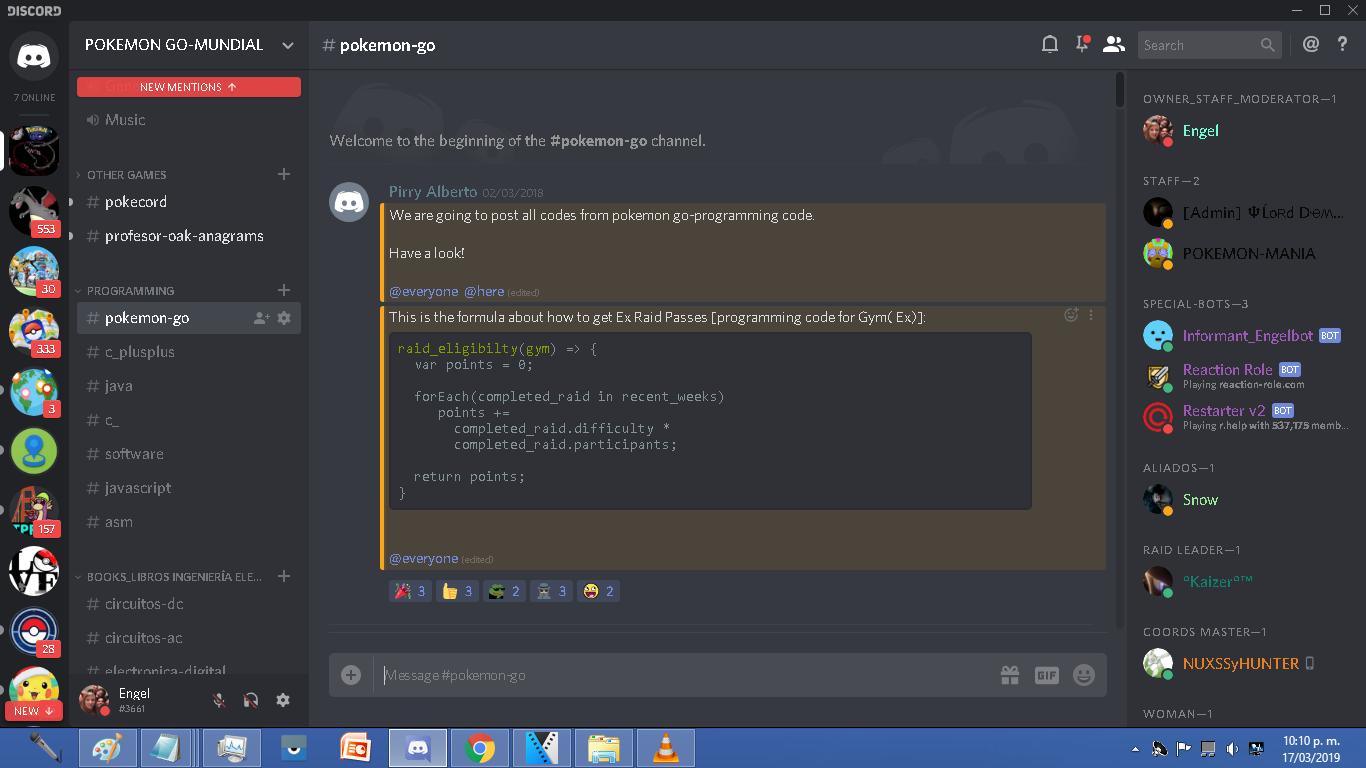The height and width of the screenshot is (768, 1366).
Task: Toggle the fourth reaction showing 3
Action: point(552,591)
